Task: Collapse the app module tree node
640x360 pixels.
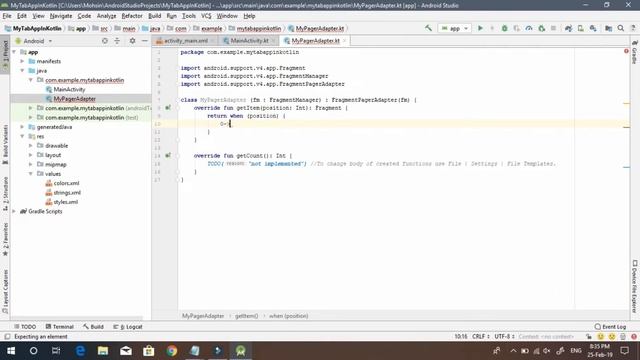Action: point(14,52)
